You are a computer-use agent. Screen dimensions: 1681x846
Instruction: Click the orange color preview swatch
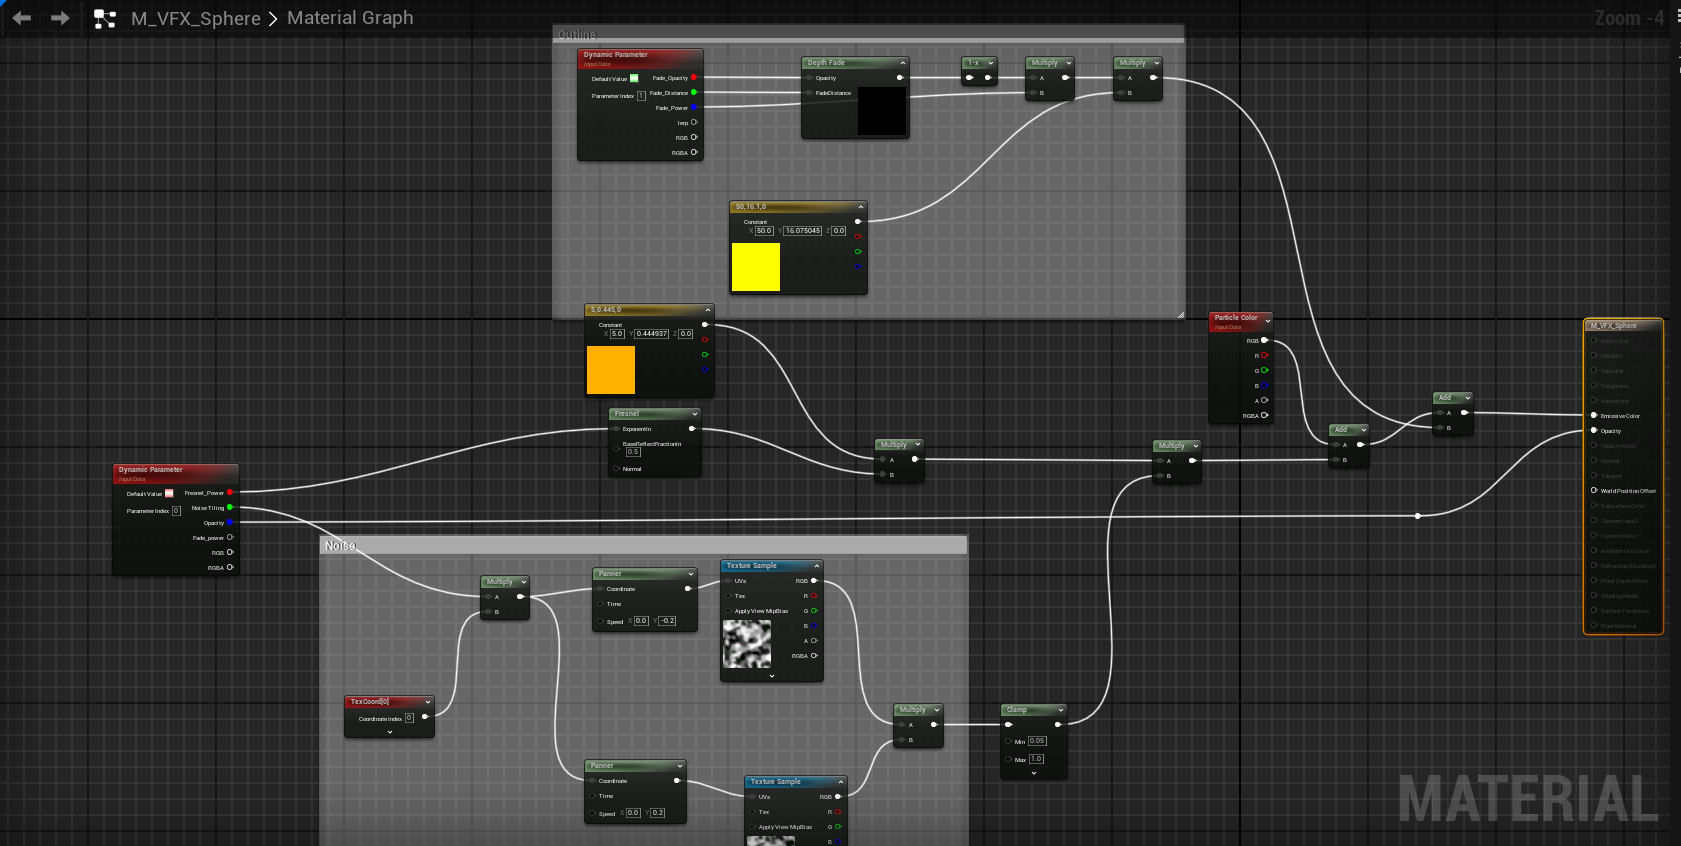pos(611,370)
